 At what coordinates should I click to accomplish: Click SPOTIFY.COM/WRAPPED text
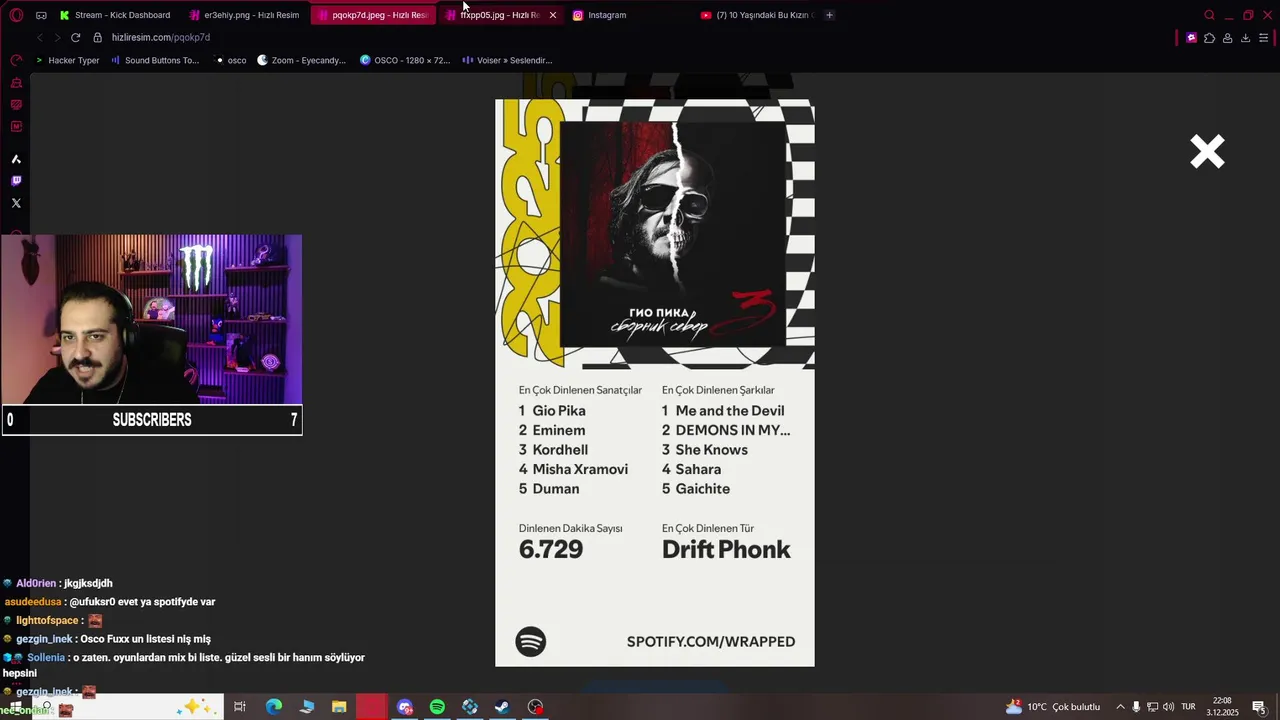(x=711, y=642)
